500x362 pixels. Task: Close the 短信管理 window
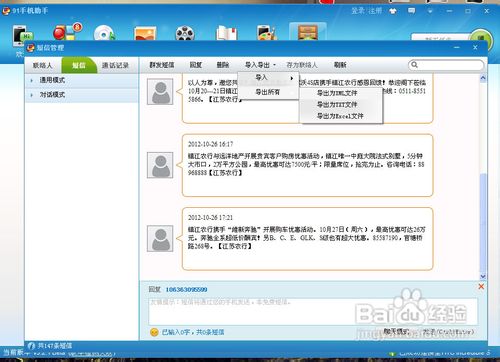(x=475, y=48)
